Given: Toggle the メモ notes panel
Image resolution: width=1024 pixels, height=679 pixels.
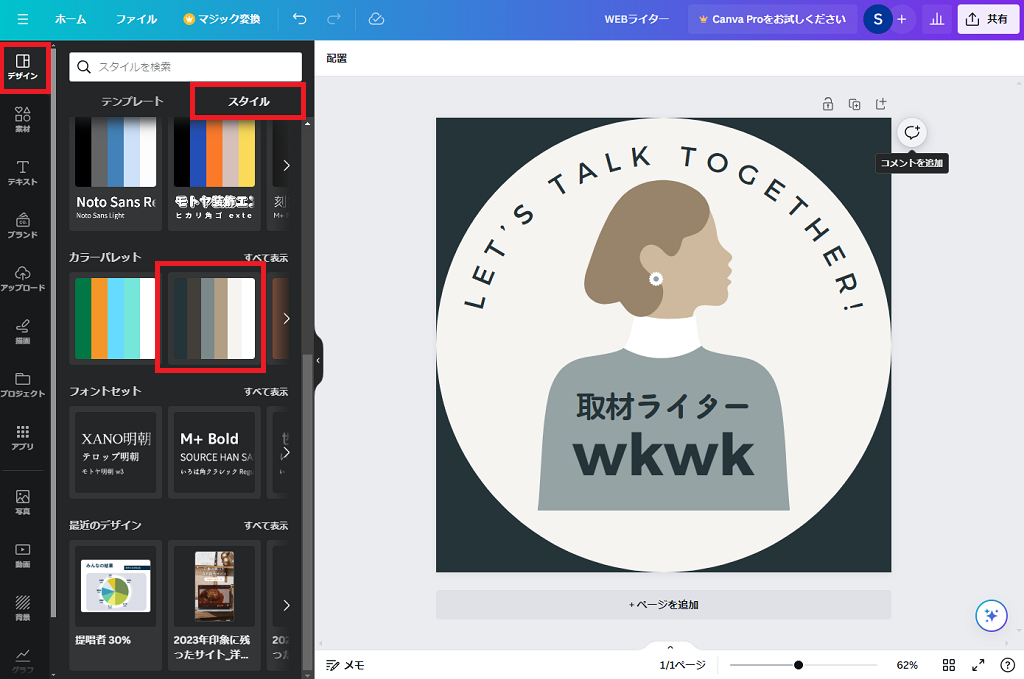Looking at the screenshot, I should click(345, 665).
